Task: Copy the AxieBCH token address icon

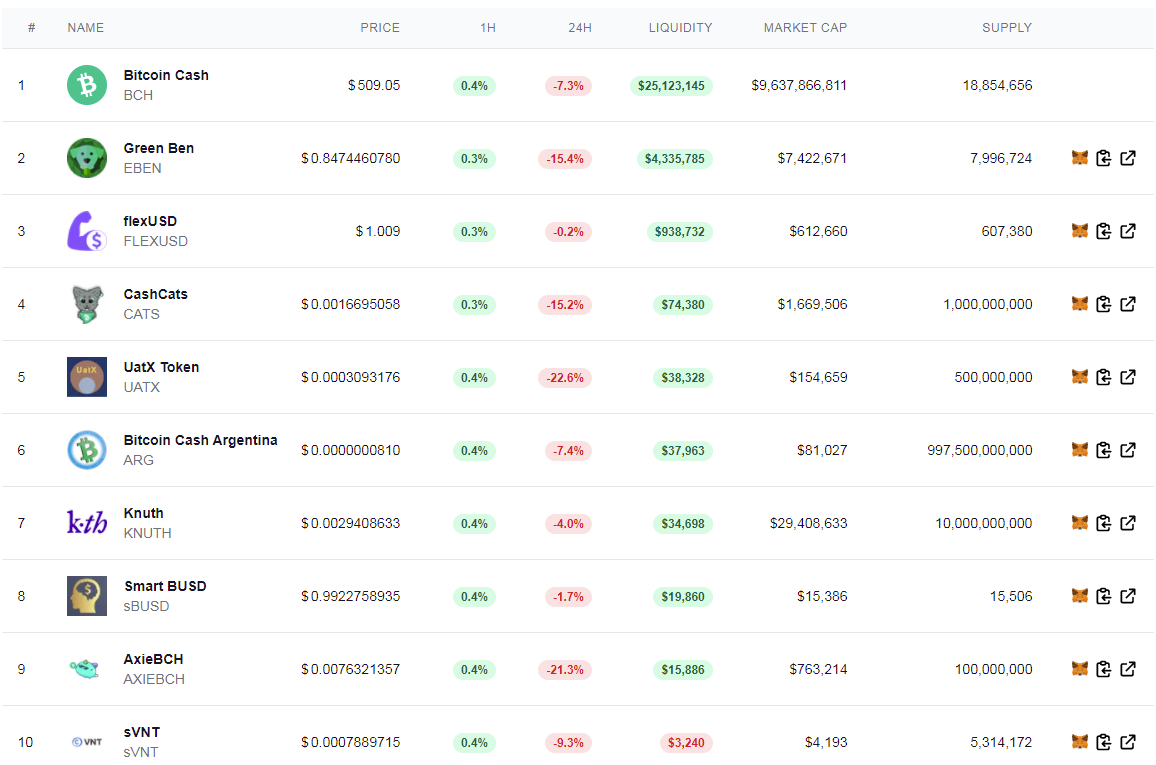Action: pyautogui.click(x=1104, y=668)
